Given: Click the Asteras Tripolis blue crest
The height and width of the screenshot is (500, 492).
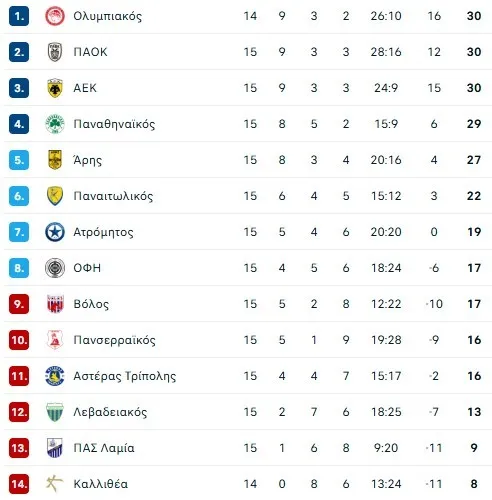Looking at the screenshot, I should 55,376.
